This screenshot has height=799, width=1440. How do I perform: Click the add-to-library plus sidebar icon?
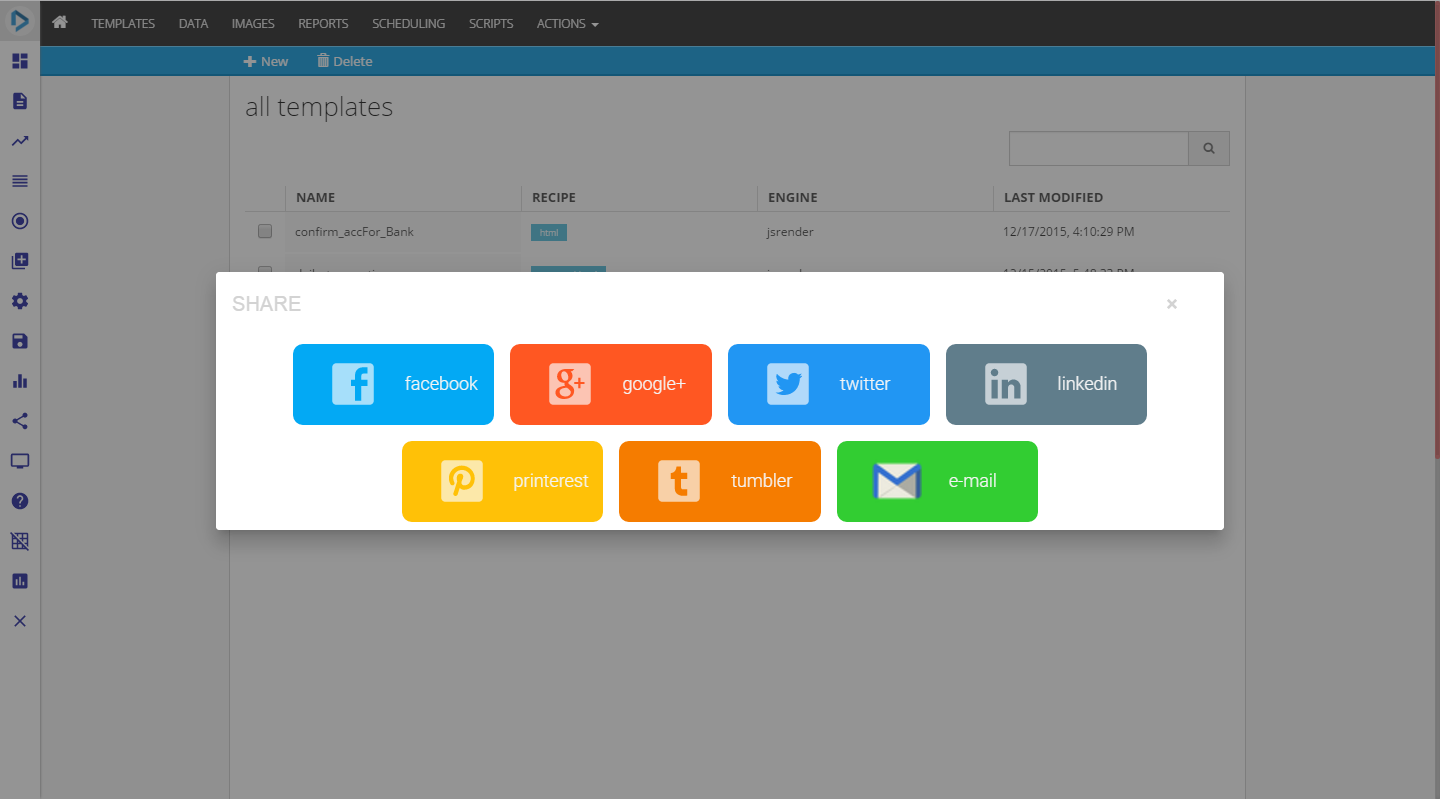click(x=20, y=261)
